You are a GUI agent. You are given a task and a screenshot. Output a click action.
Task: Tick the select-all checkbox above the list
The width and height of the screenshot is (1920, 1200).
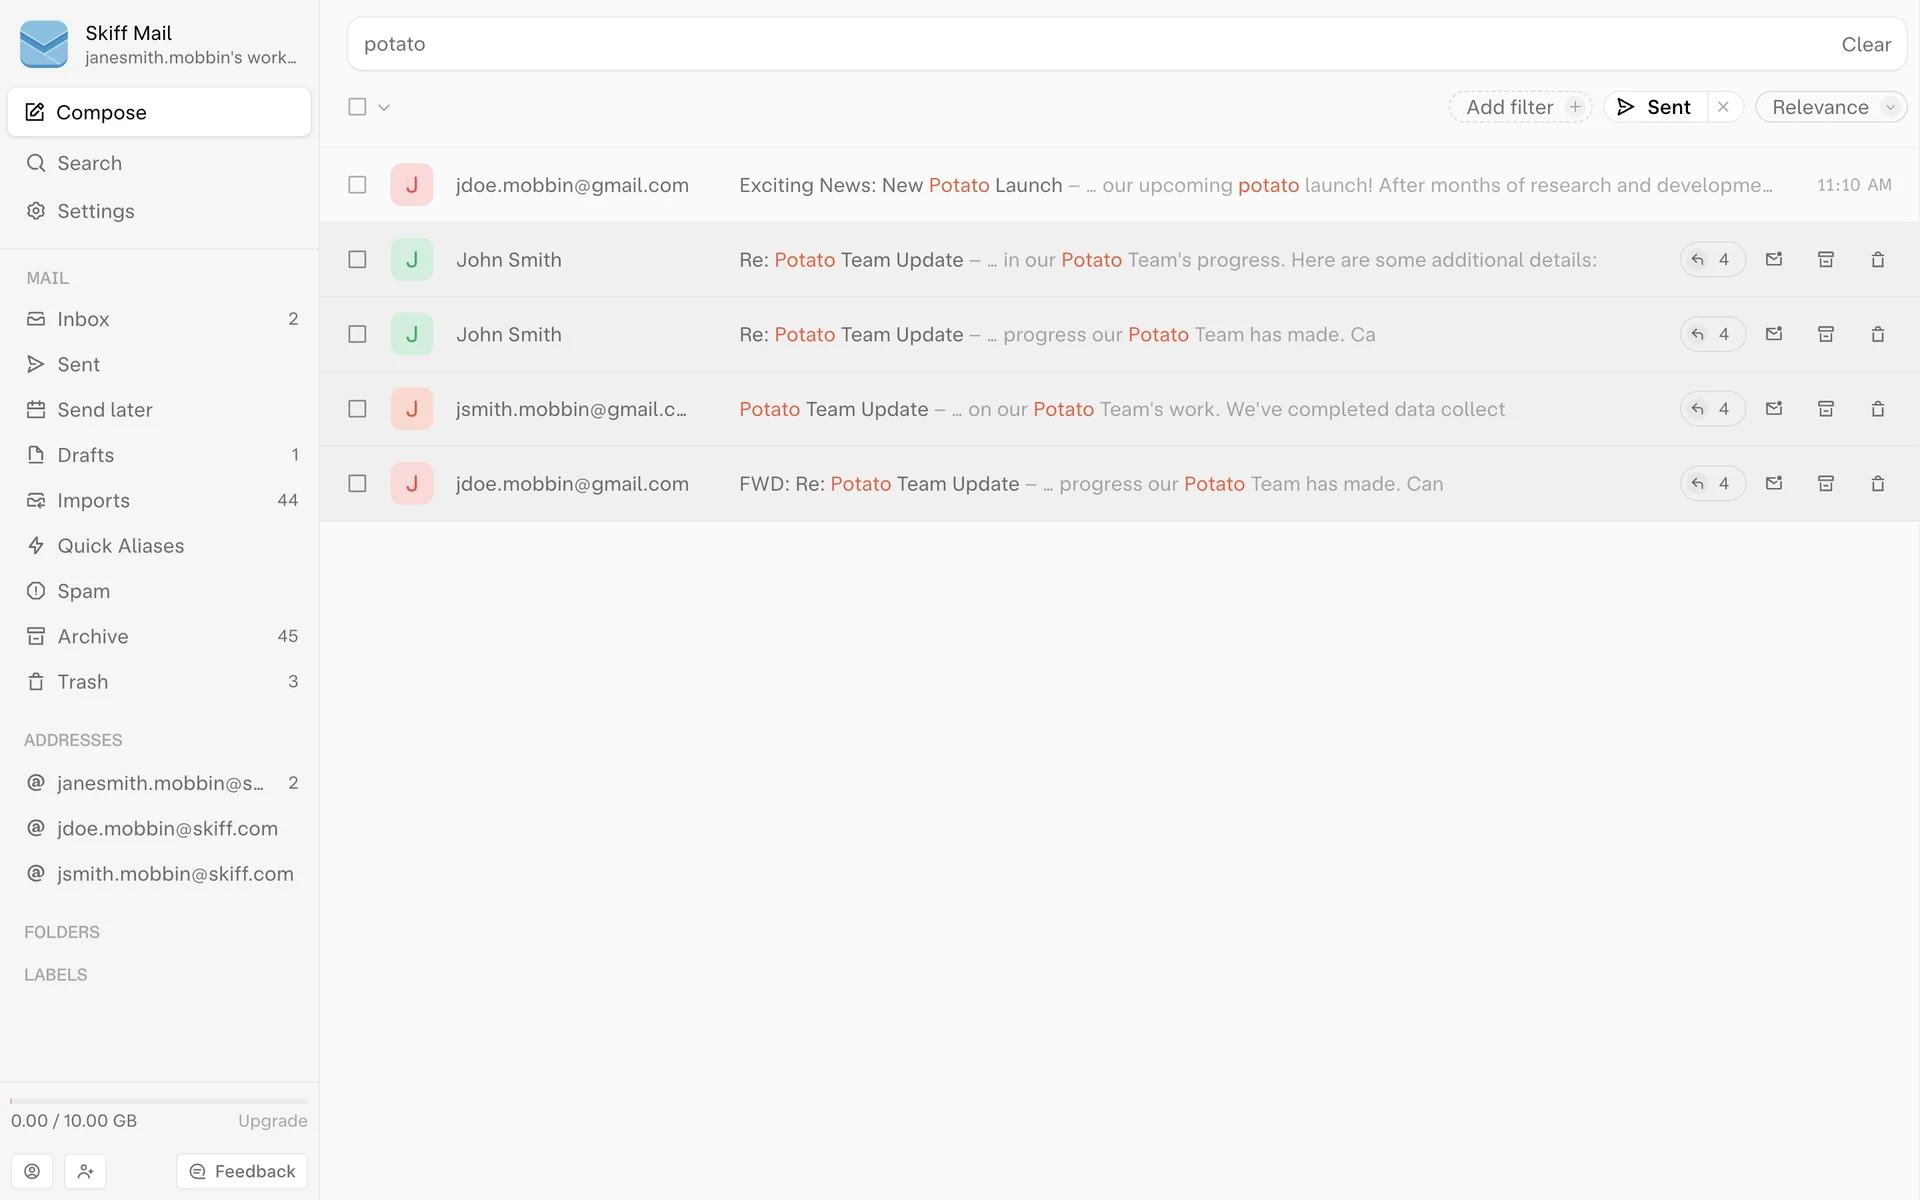point(357,107)
